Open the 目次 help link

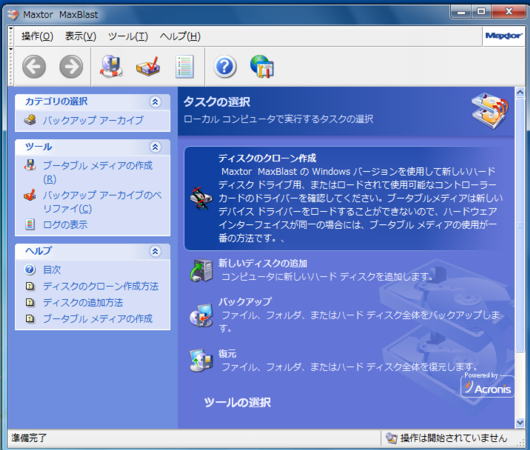pyautogui.click(x=52, y=270)
